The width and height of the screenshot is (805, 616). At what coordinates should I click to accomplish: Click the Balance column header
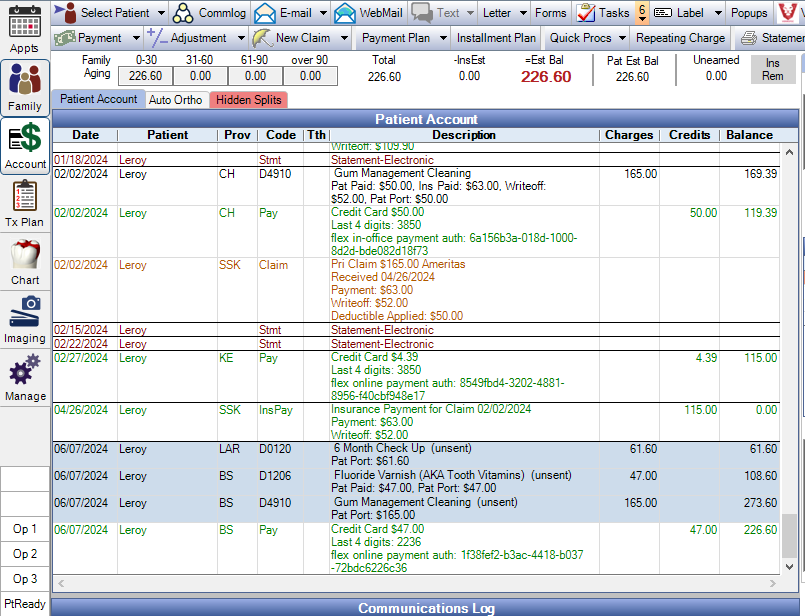pyautogui.click(x=749, y=135)
